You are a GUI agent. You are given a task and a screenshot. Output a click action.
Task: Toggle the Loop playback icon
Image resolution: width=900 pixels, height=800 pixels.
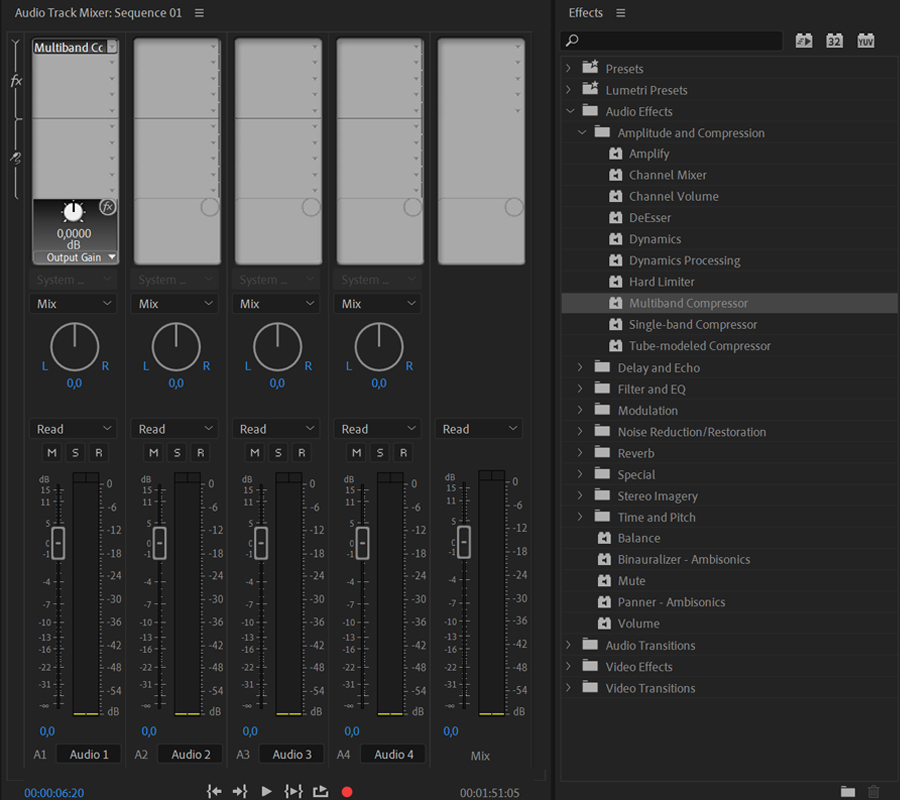tap(320, 791)
